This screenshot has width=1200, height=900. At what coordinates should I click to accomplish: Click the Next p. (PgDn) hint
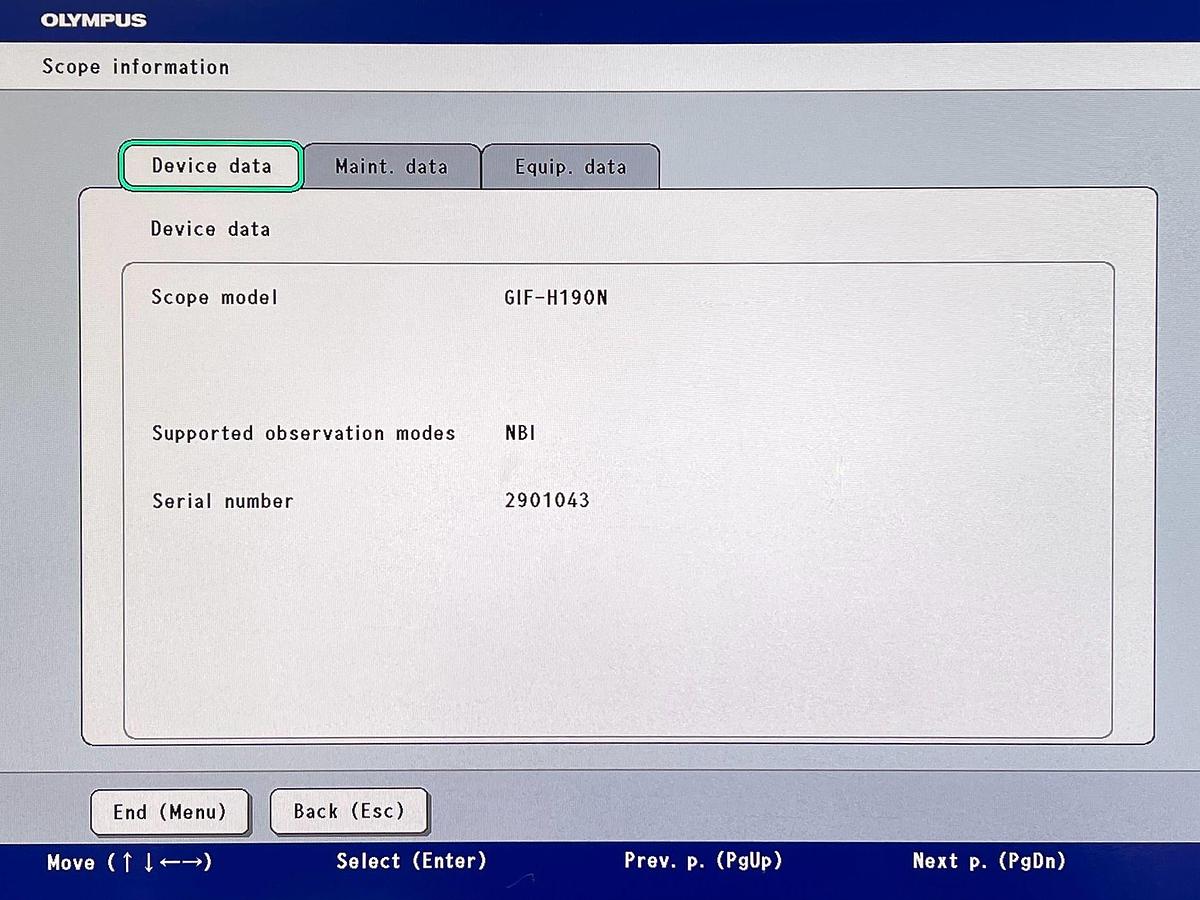(989, 860)
